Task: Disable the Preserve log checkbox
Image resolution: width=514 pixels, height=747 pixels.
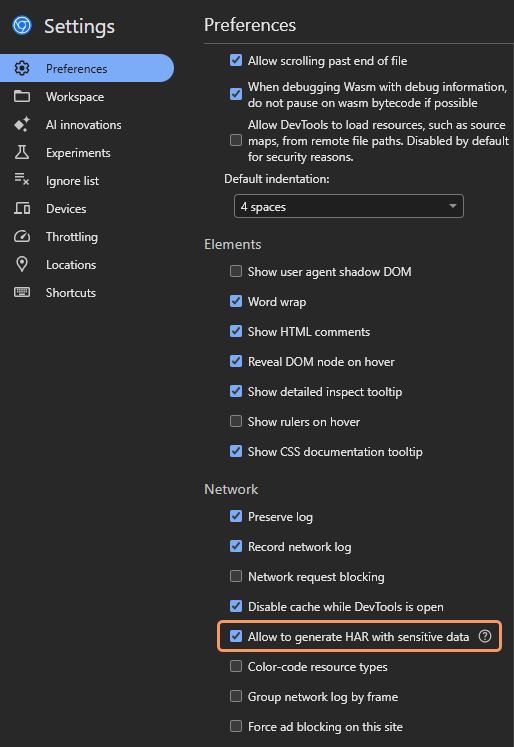Action: (236, 516)
